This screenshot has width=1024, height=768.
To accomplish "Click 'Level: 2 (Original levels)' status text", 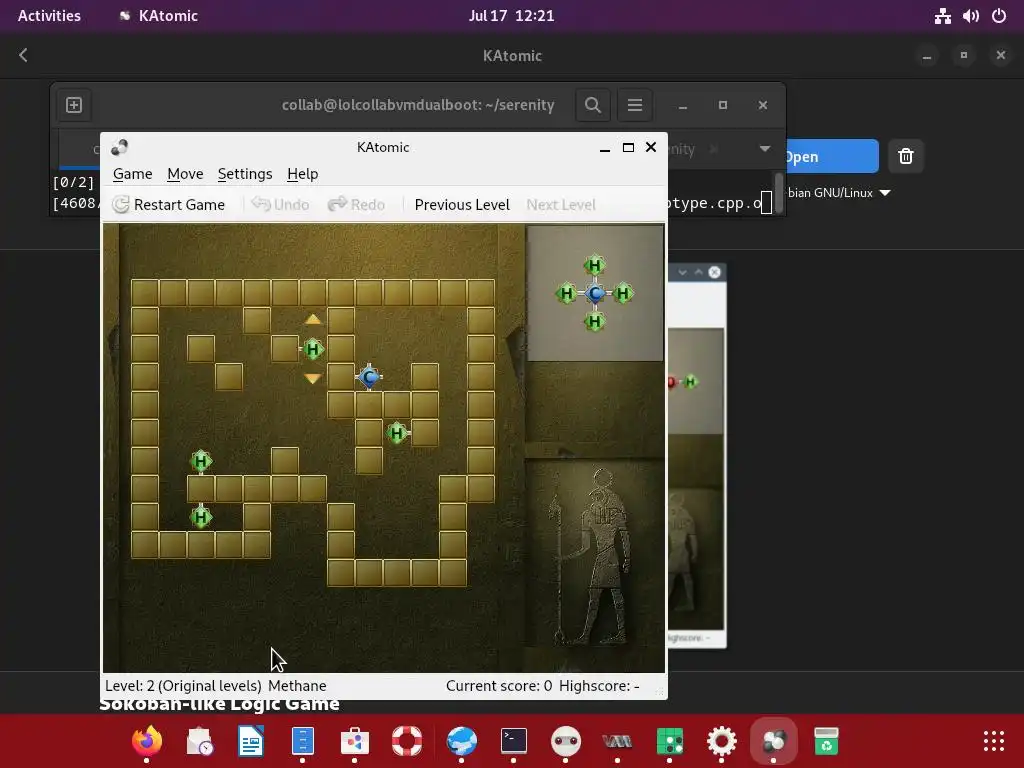I will [x=183, y=686].
